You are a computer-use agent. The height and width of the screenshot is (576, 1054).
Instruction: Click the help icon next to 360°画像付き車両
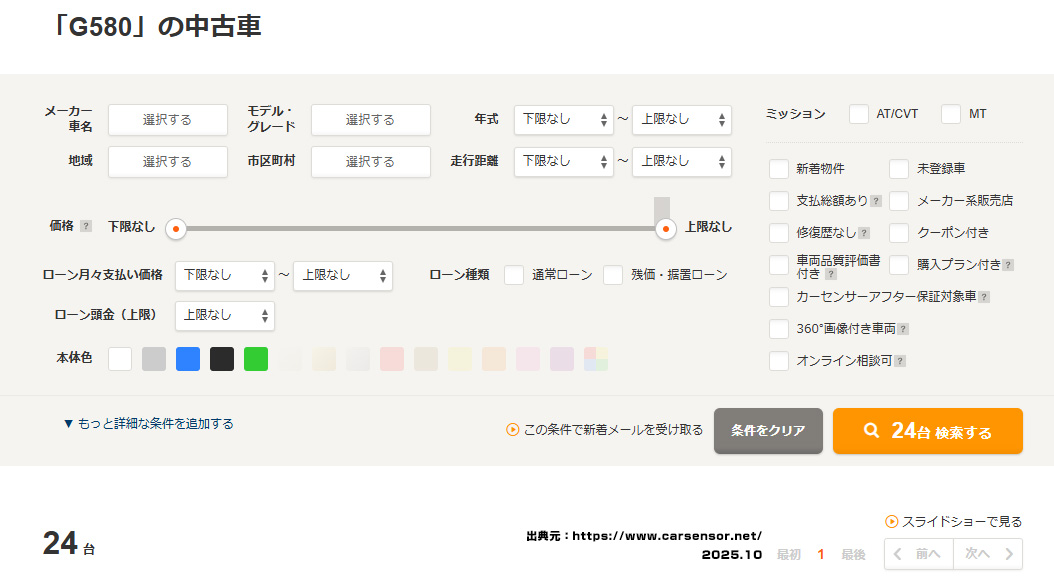[903, 329]
